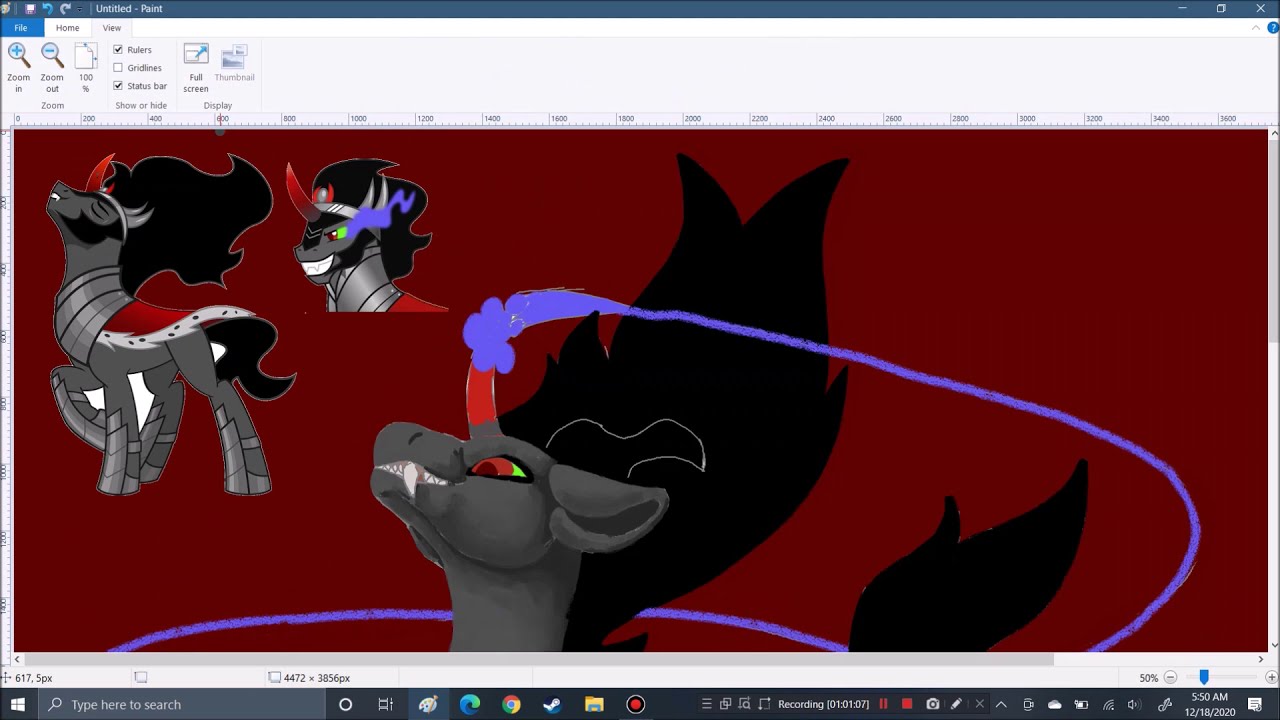Open the OneDrive cloud tray icon

1054,704
